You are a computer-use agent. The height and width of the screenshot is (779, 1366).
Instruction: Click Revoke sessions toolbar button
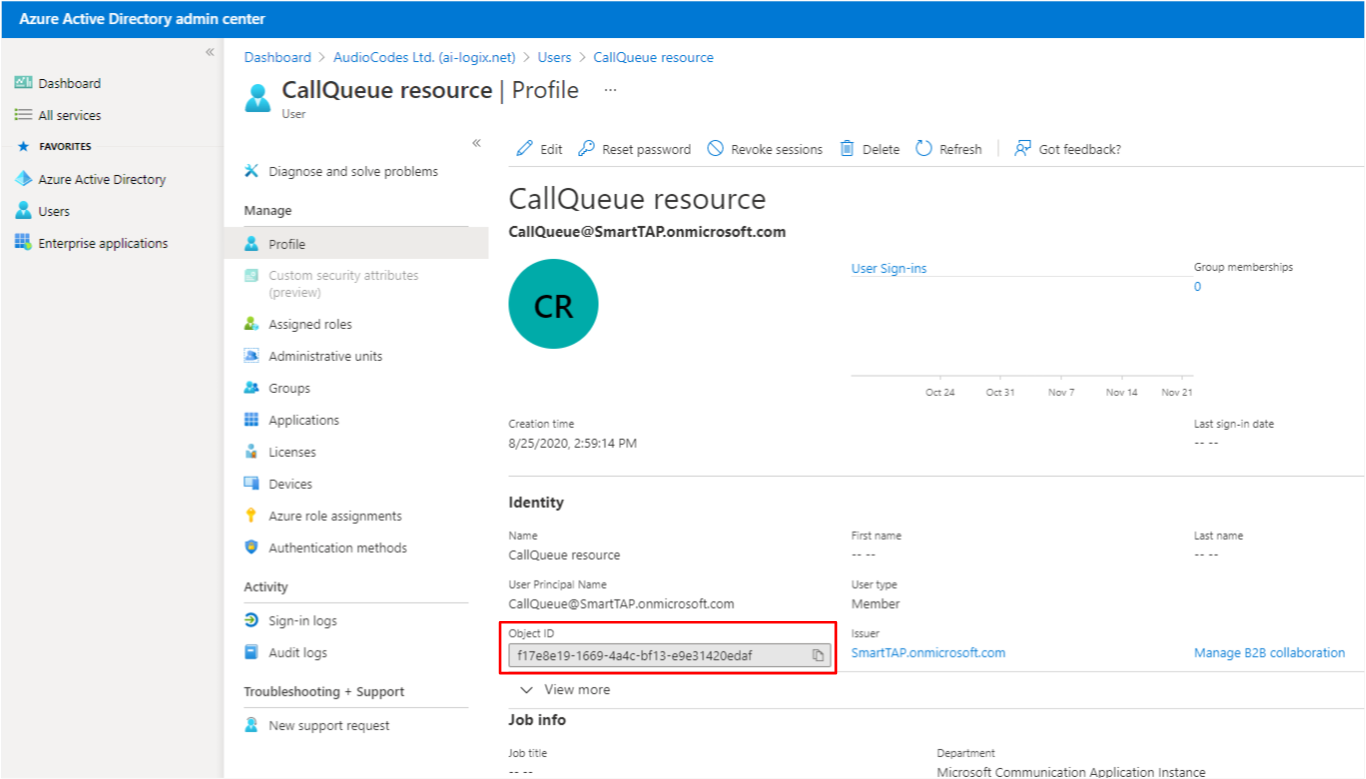[765, 149]
